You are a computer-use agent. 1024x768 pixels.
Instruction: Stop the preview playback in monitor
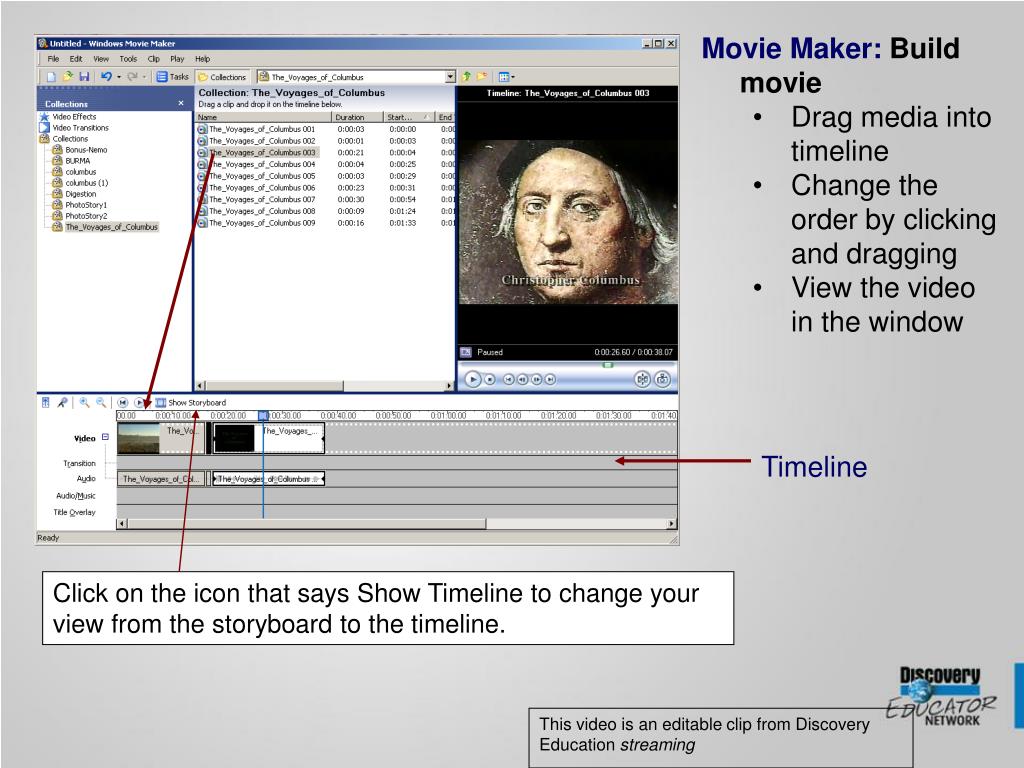tap(490, 379)
